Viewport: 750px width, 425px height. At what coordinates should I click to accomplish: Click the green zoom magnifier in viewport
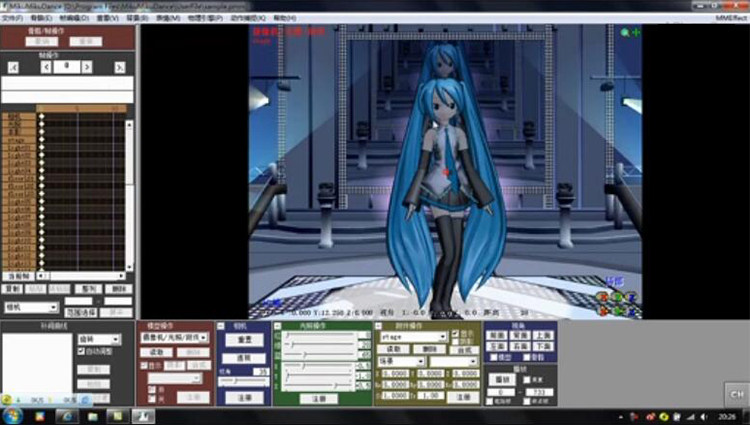coord(625,33)
